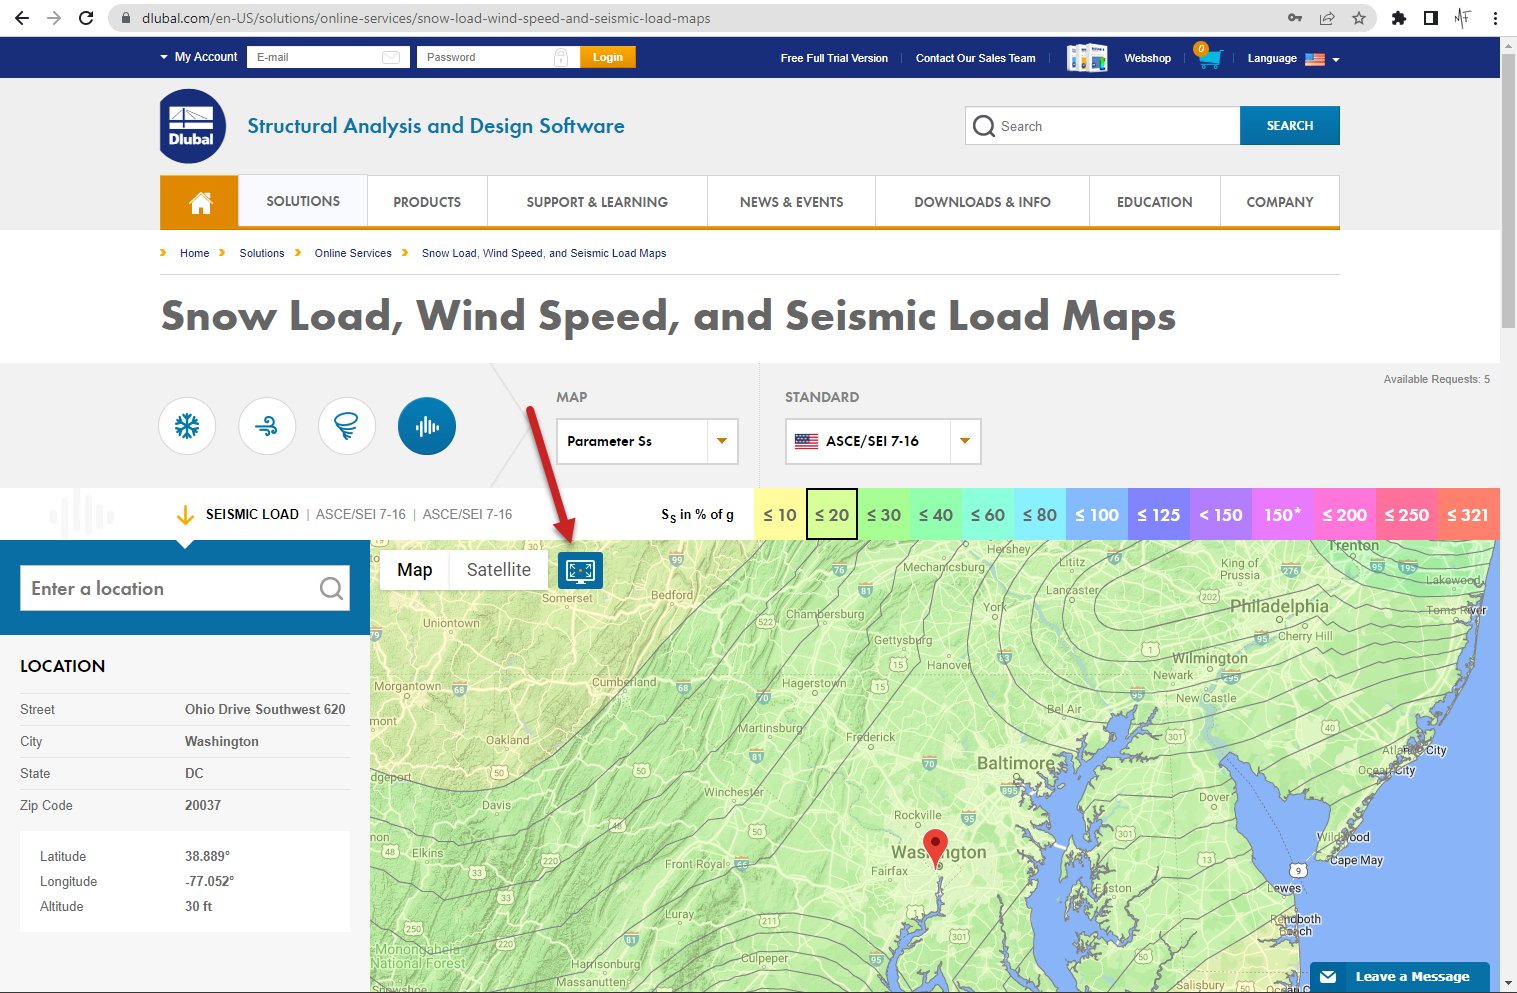Viewport: 1517px width, 993px height.
Task: Click the Dlubal logo
Action: tap(191, 125)
